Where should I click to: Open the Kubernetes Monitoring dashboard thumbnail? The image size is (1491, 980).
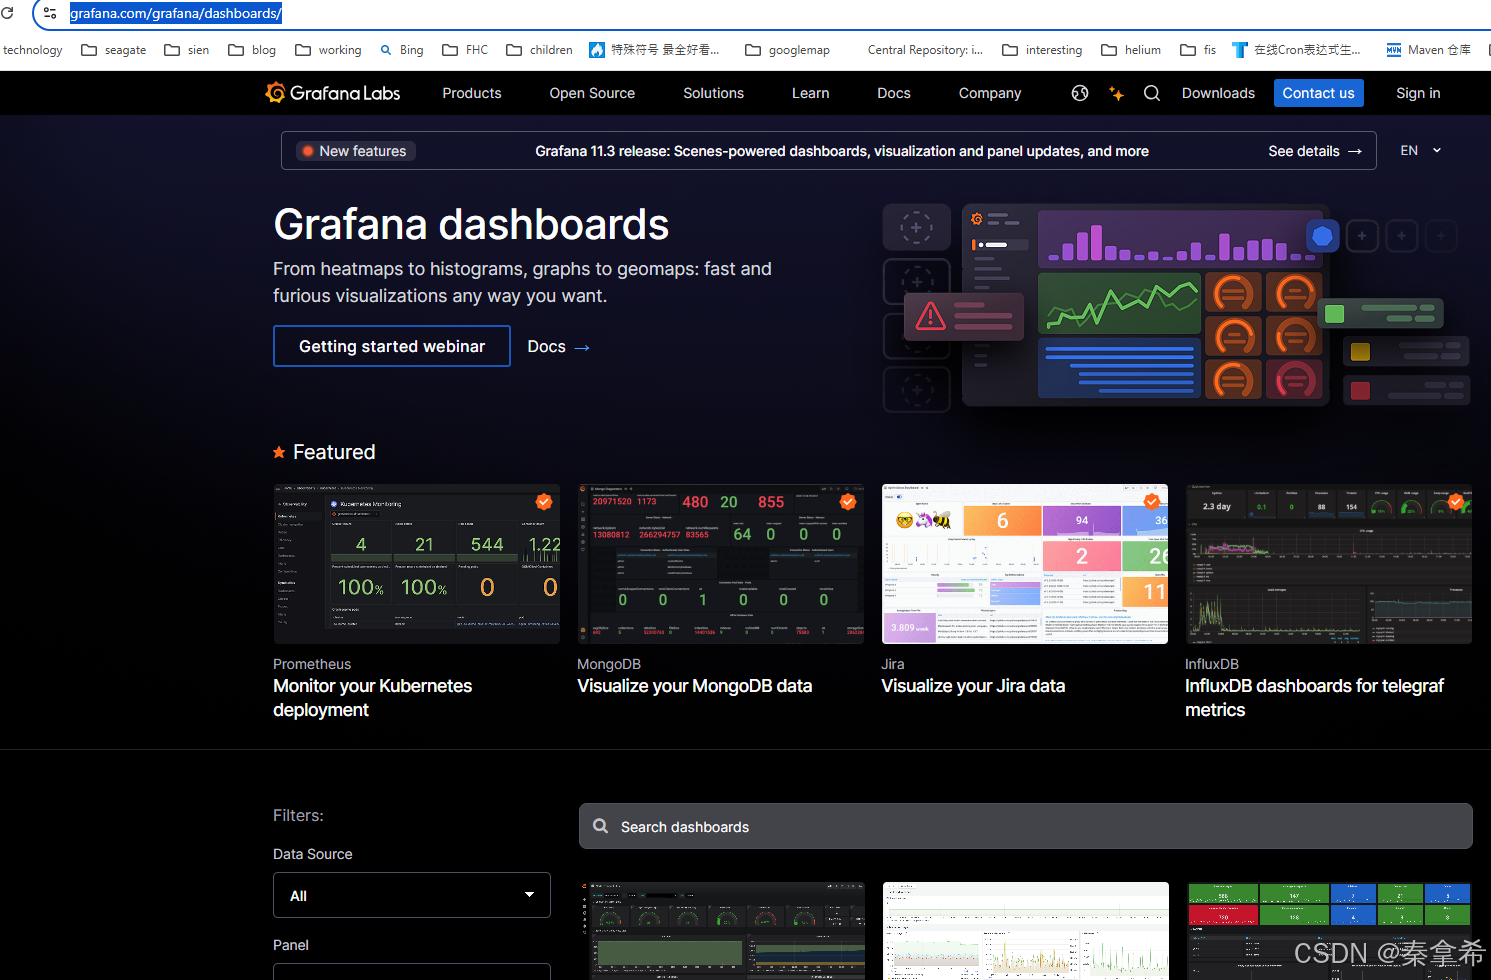click(x=416, y=564)
